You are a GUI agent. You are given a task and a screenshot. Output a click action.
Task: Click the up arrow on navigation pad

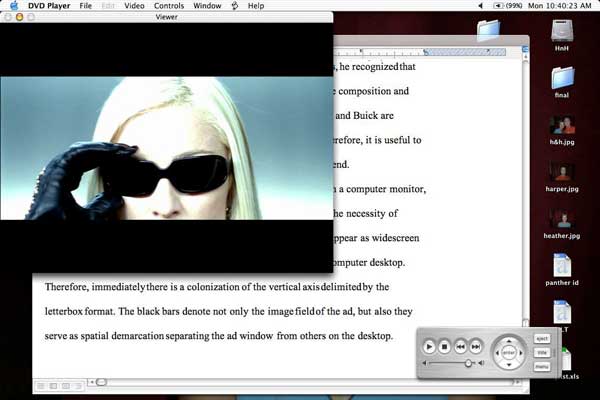pyautogui.click(x=509, y=340)
